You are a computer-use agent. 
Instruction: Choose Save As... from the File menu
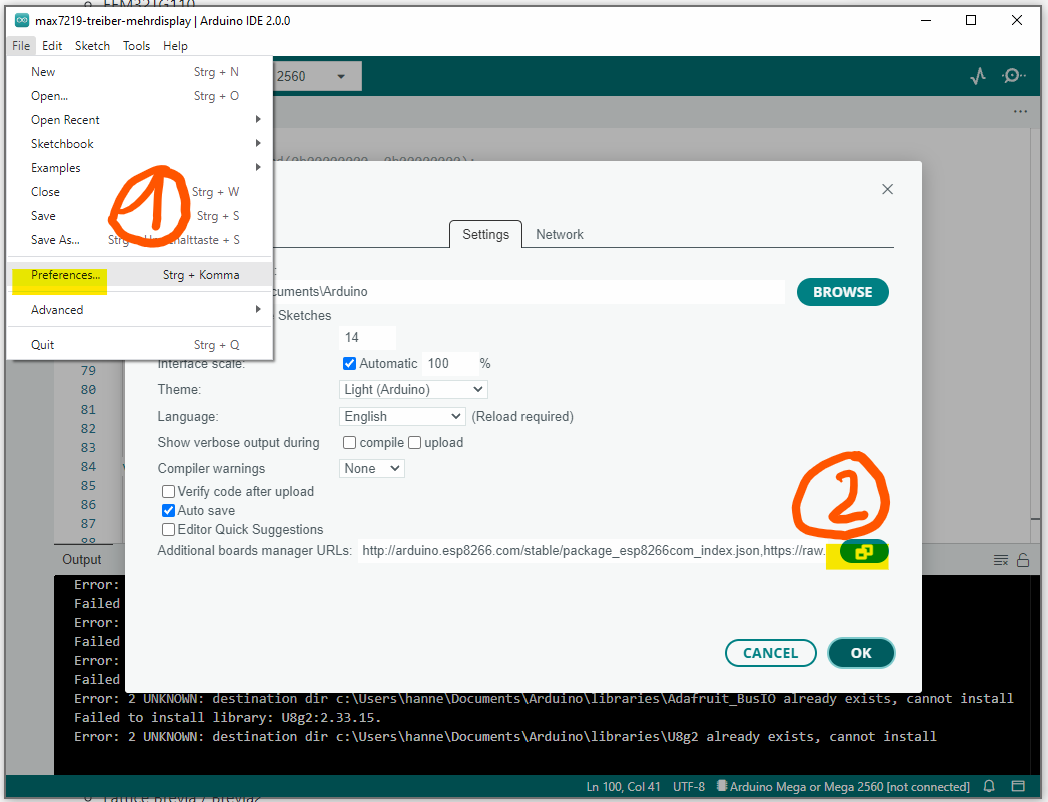tap(140, 240)
